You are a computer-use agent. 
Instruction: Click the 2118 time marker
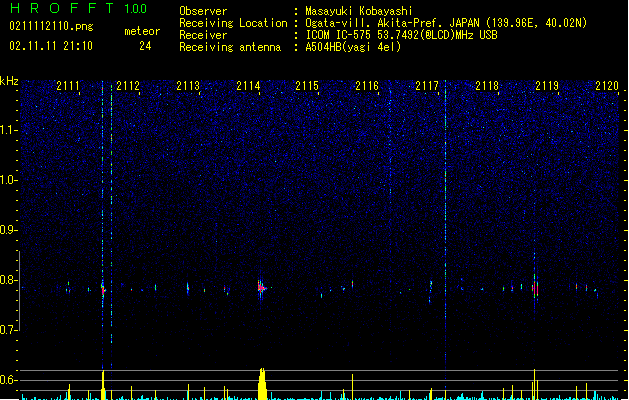click(487, 86)
